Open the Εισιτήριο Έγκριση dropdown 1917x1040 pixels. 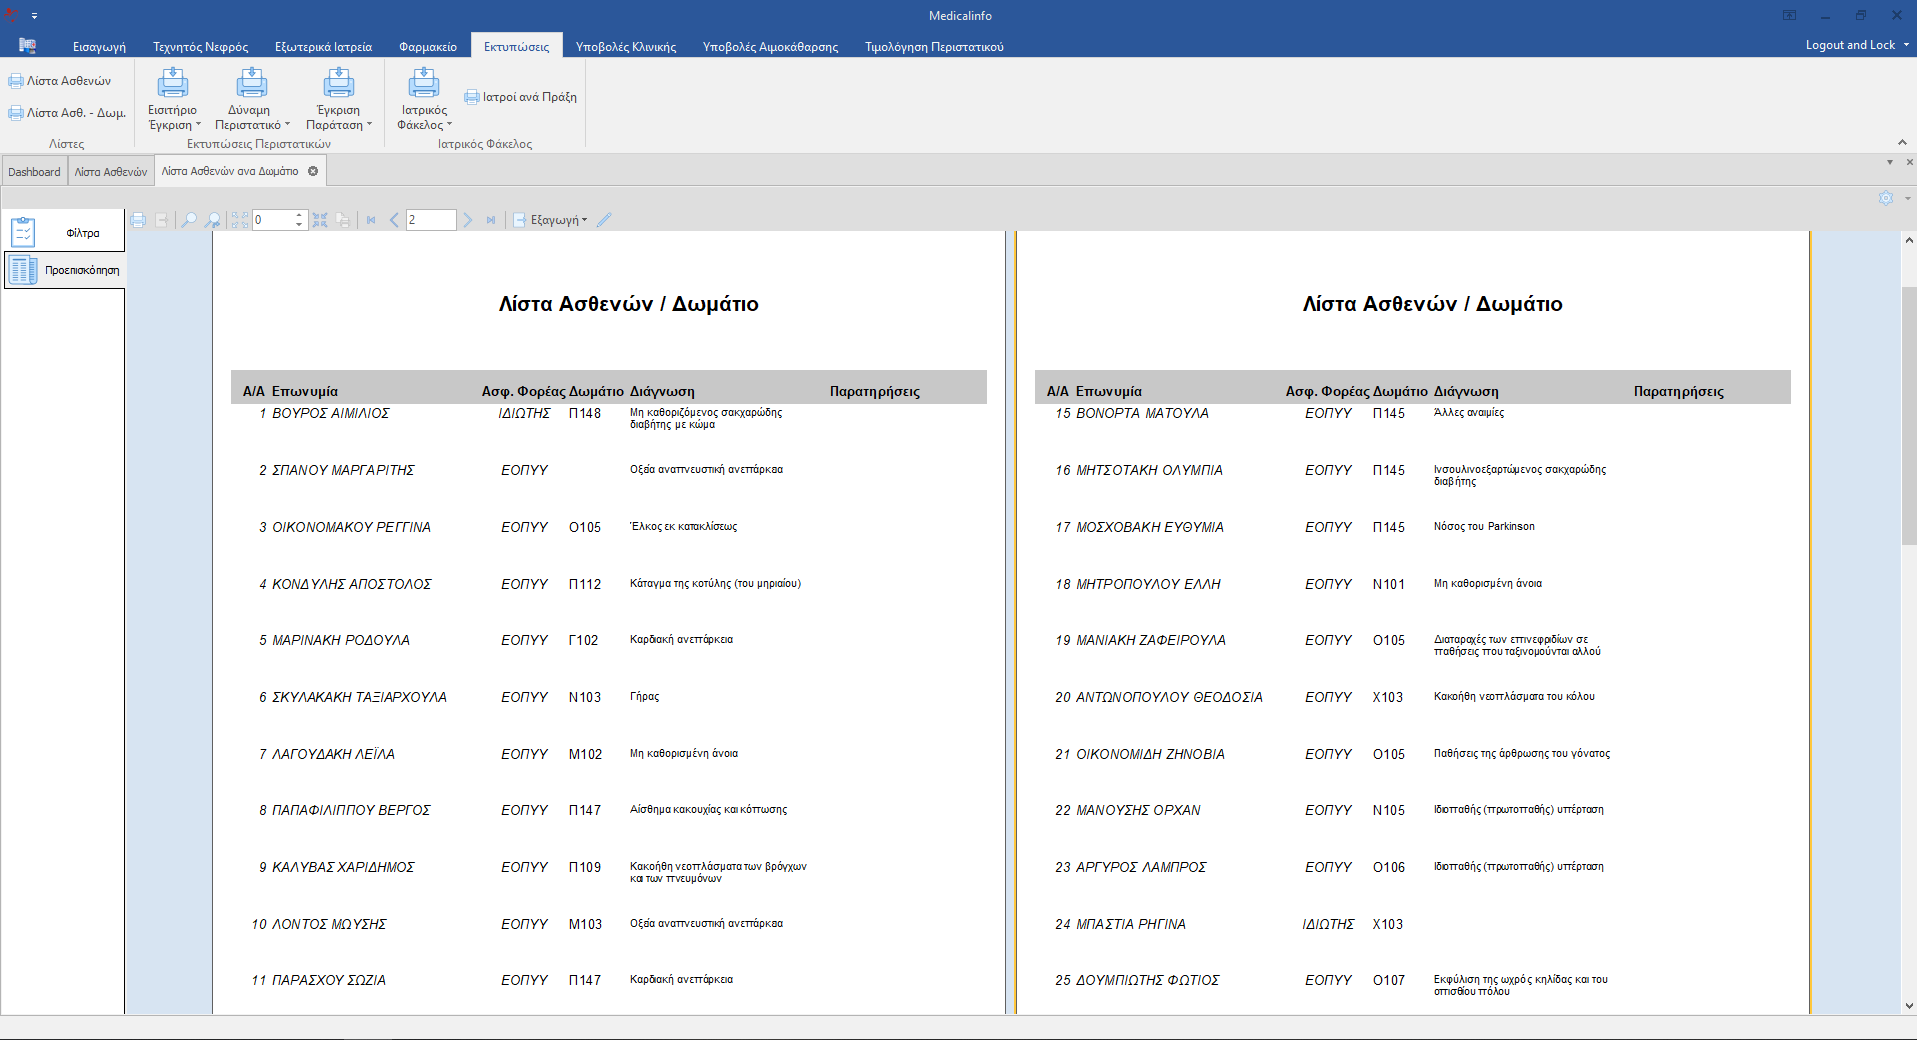point(174,118)
